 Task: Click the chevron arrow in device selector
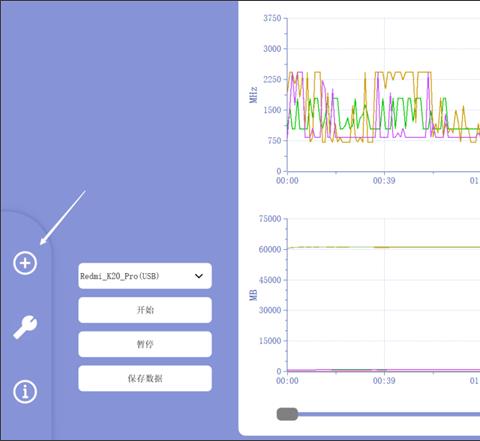(x=199, y=276)
